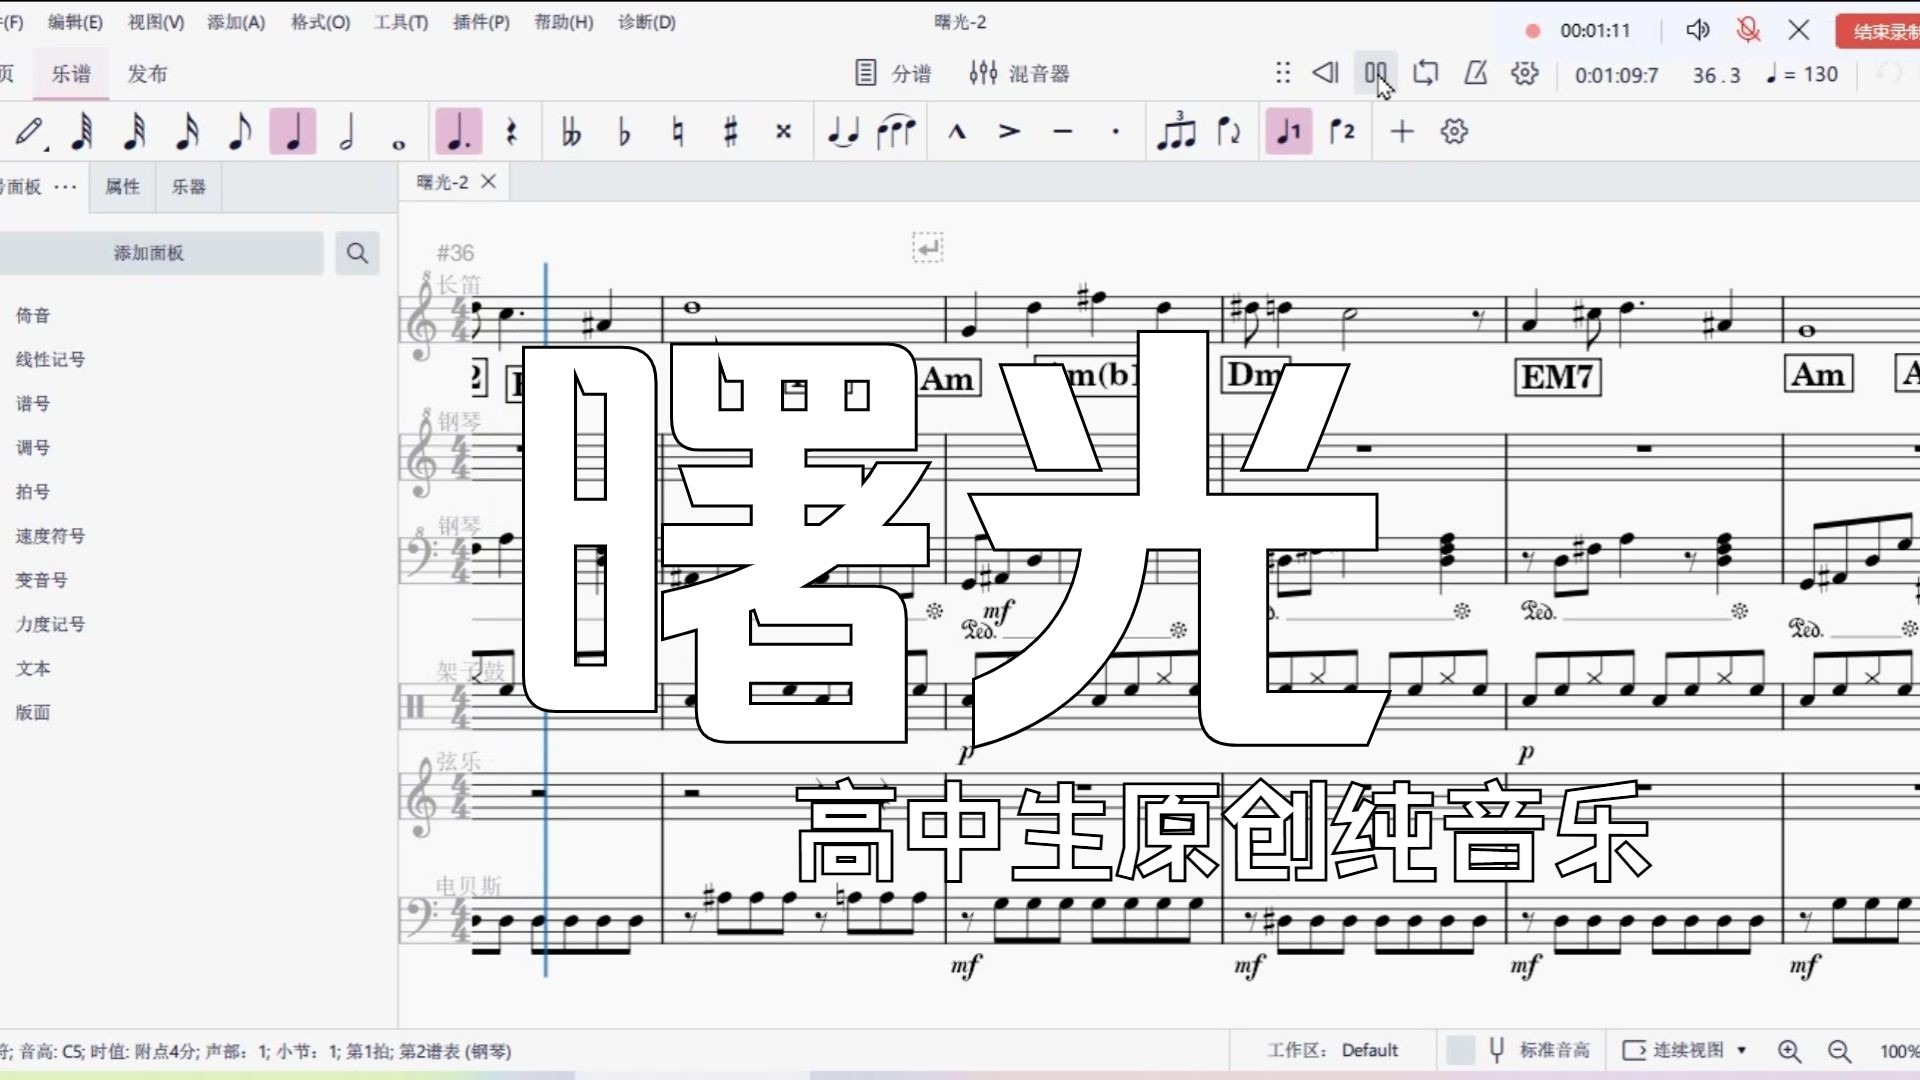1920x1080 pixels.
Task: Click the 添加面板 button
Action: coord(149,253)
